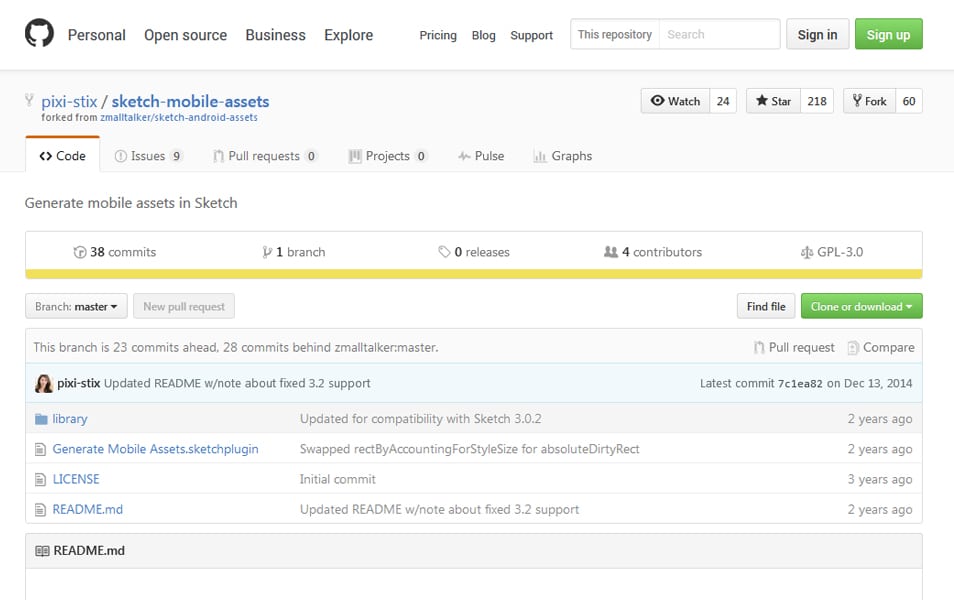Open README.md in the file list
The height and width of the screenshot is (600, 954).
click(x=88, y=509)
